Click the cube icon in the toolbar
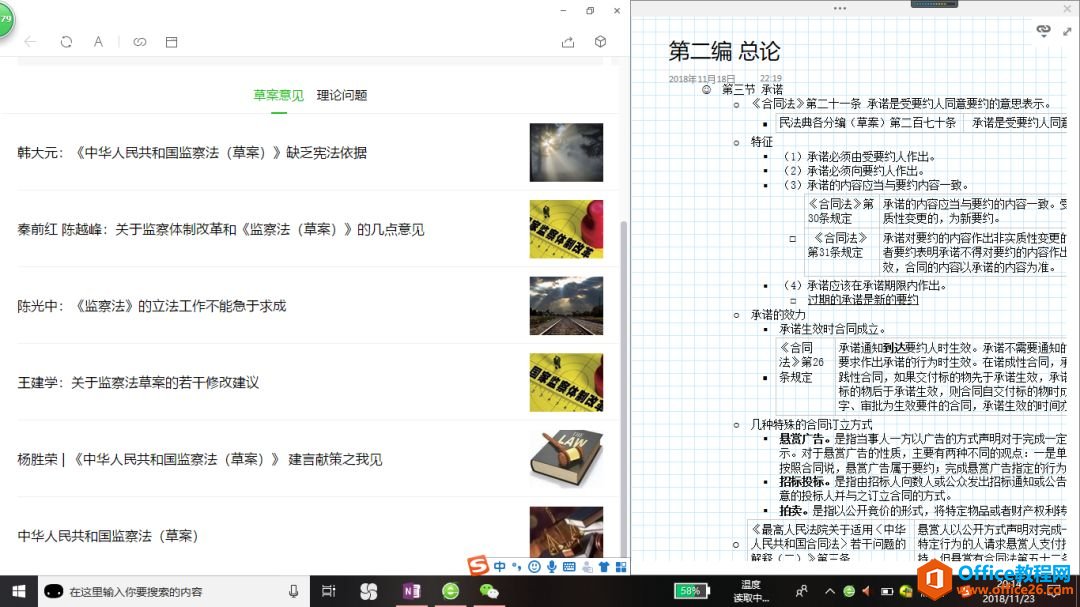 600,42
